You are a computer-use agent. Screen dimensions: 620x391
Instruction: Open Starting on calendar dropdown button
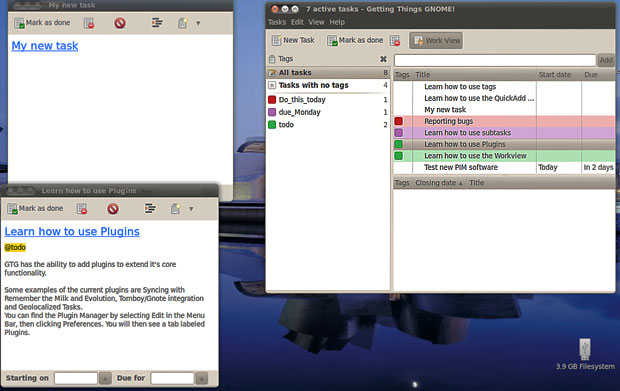click(105, 378)
